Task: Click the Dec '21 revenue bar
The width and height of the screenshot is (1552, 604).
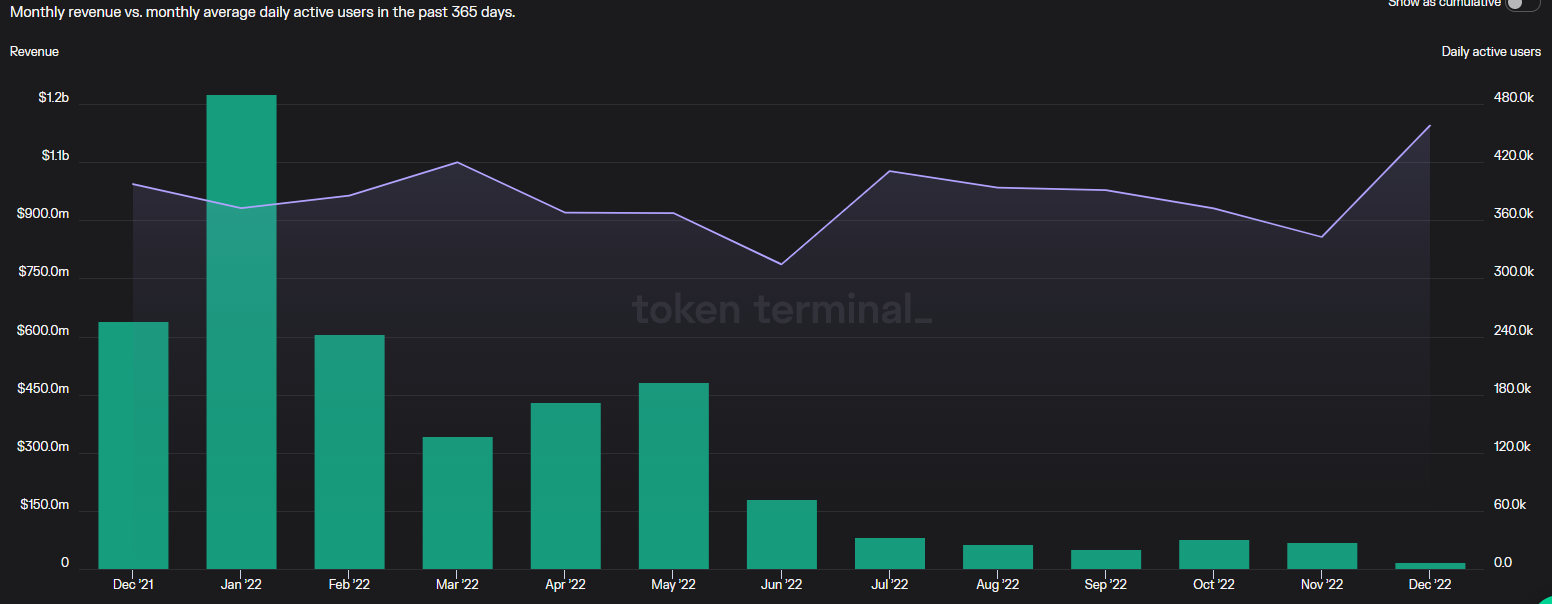Action: [133, 446]
